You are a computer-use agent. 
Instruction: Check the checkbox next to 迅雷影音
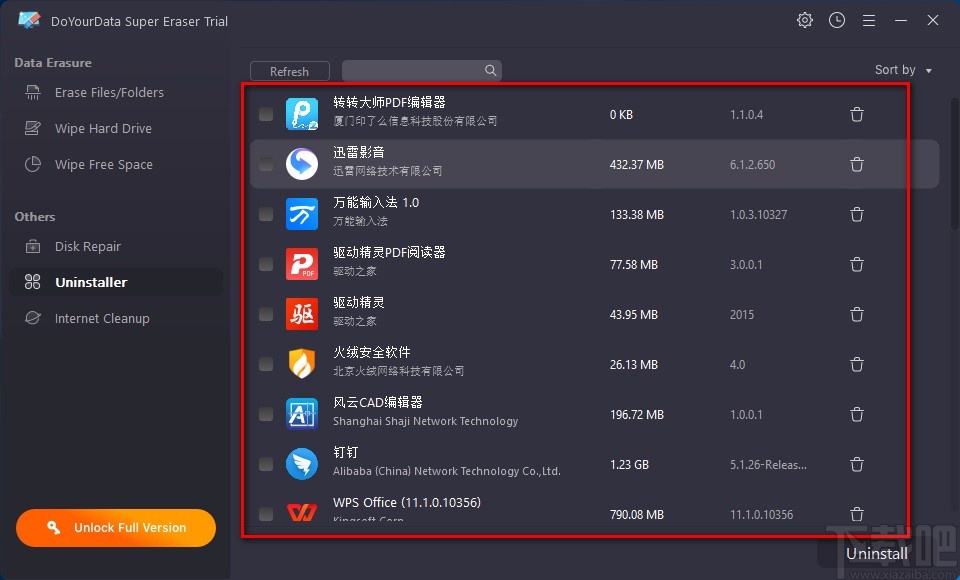point(265,164)
